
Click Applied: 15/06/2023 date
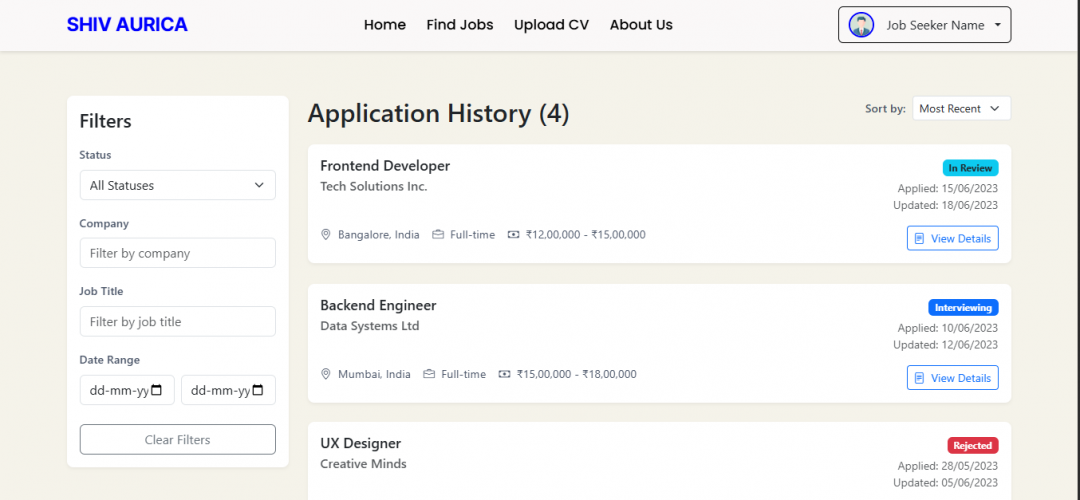pos(948,188)
